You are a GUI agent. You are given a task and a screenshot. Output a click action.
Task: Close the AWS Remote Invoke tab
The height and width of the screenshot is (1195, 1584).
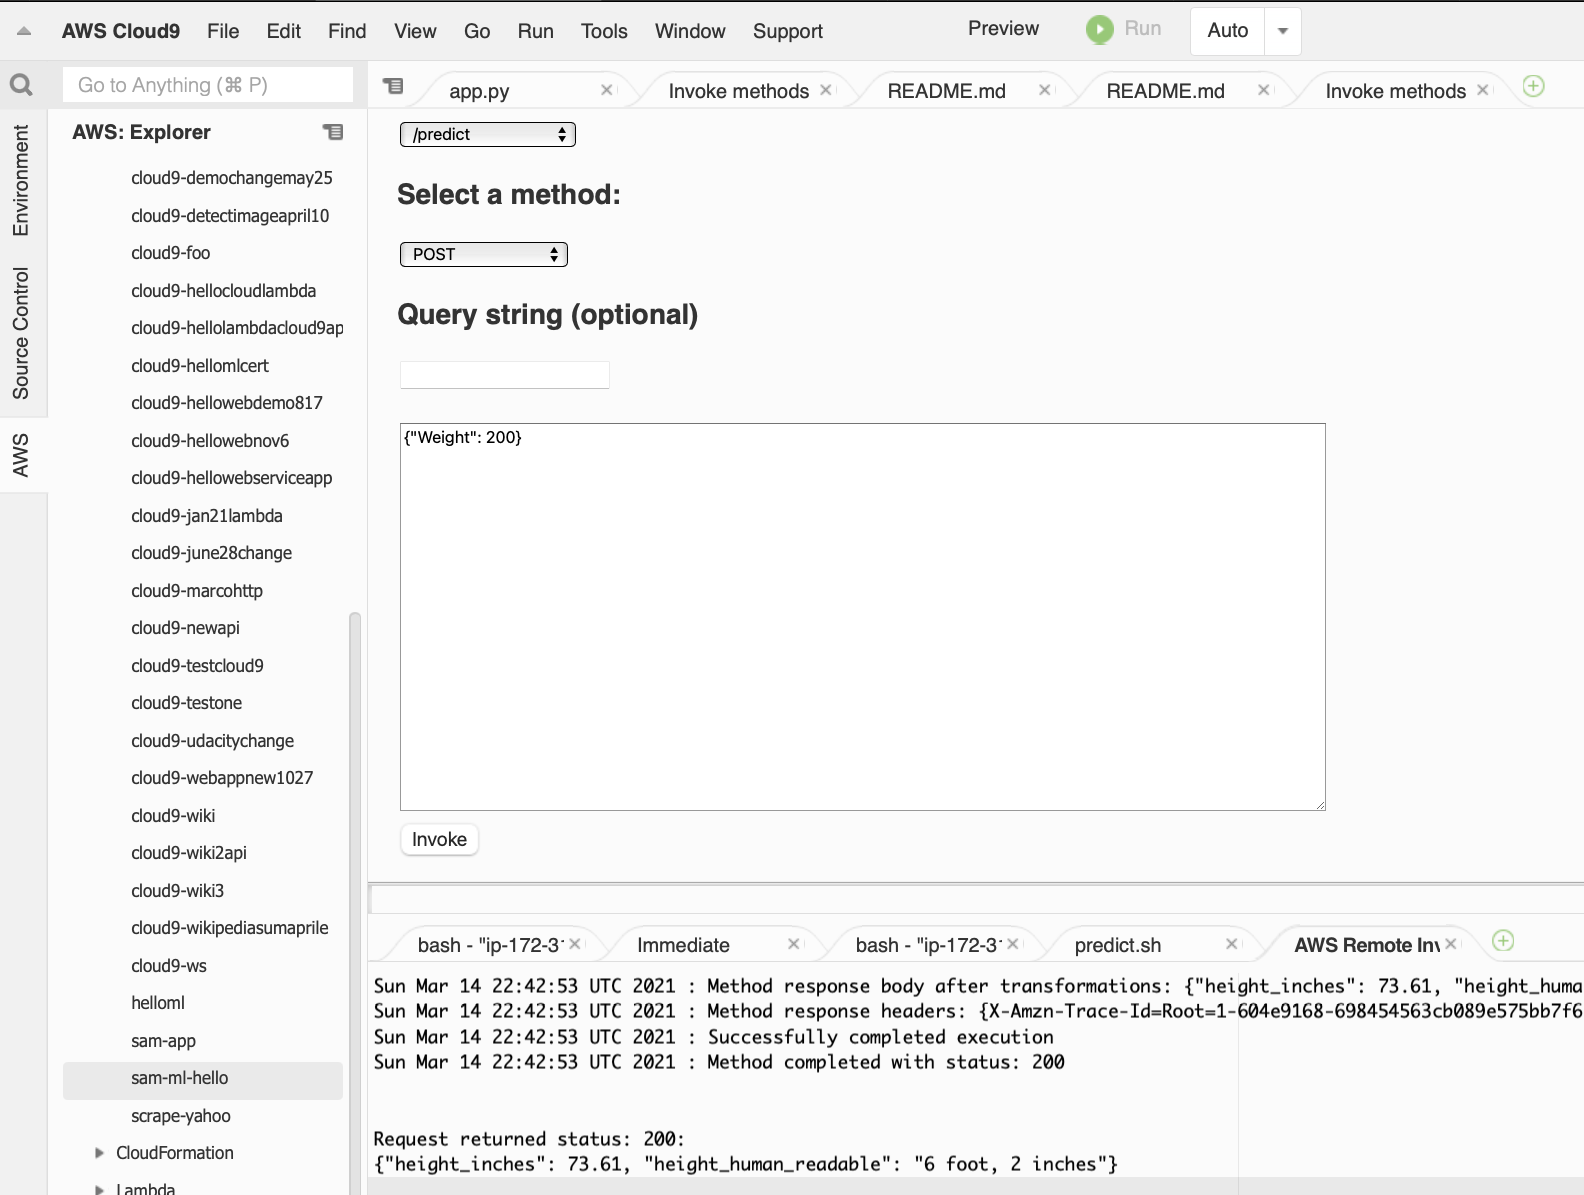[1451, 944]
